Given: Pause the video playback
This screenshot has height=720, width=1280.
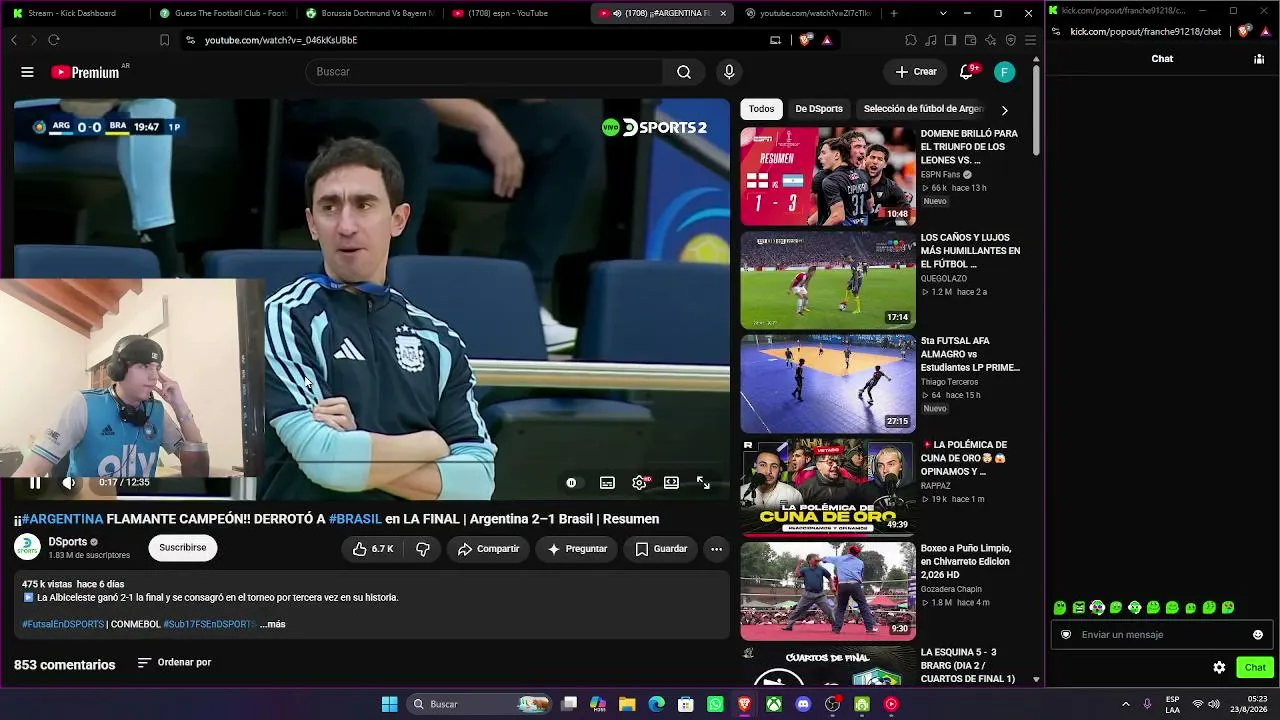Looking at the screenshot, I should click(35, 483).
